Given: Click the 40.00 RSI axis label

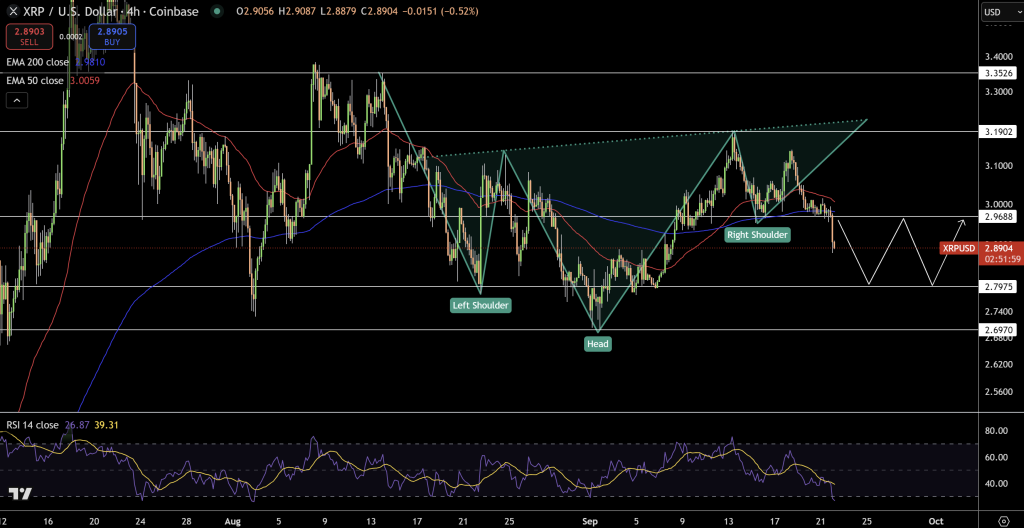Looking at the screenshot, I should 995,484.
